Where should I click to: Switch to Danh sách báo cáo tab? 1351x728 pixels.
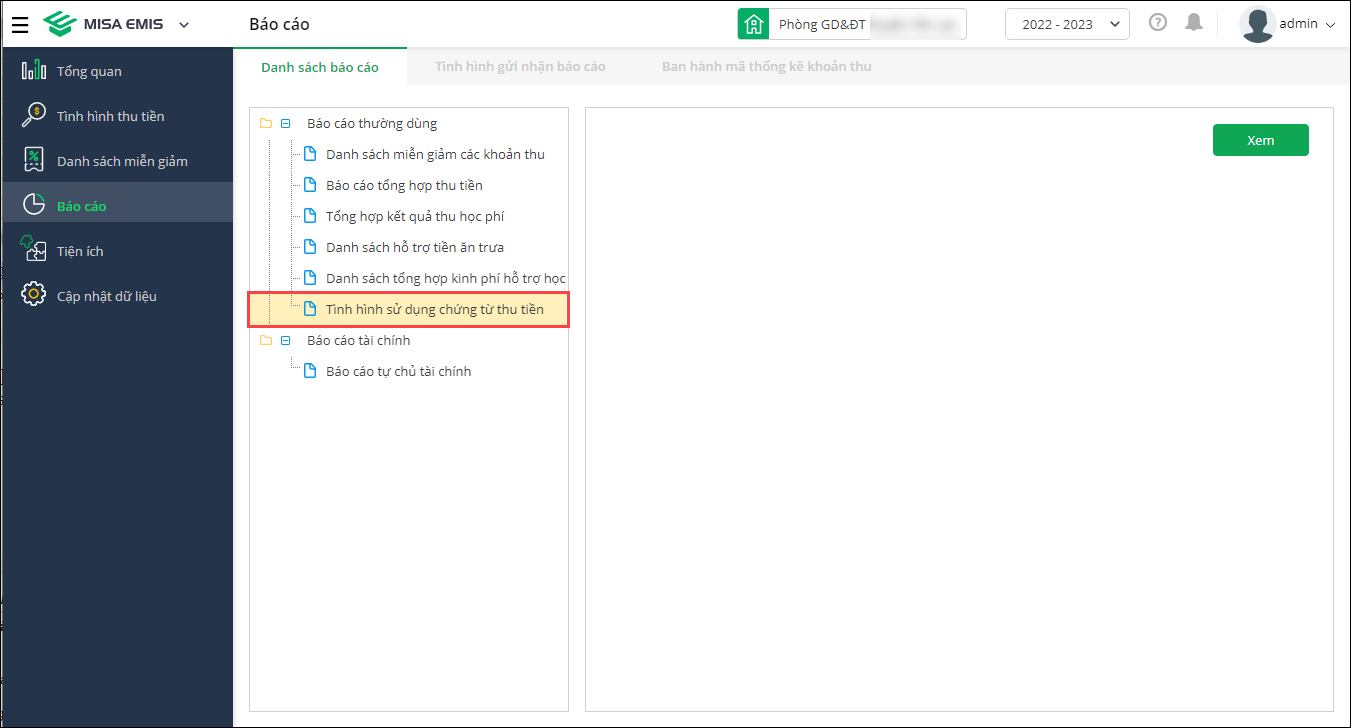pos(320,67)
